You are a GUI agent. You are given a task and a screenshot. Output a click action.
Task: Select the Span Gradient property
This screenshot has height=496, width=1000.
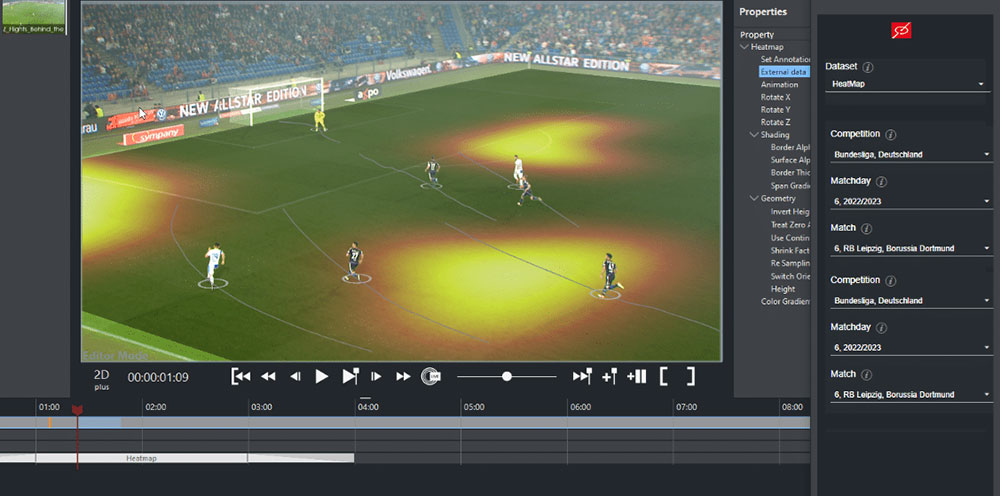[x=790, y=186]
